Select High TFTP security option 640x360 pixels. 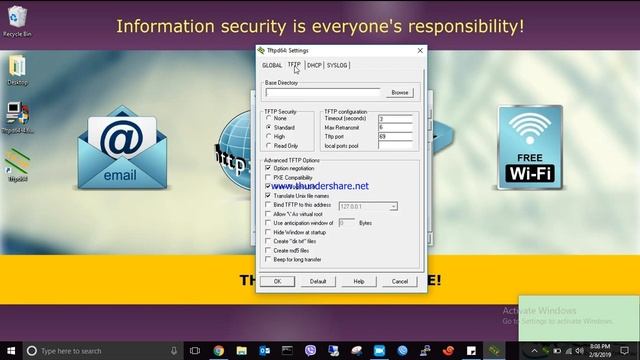click(x=269, y=136)
